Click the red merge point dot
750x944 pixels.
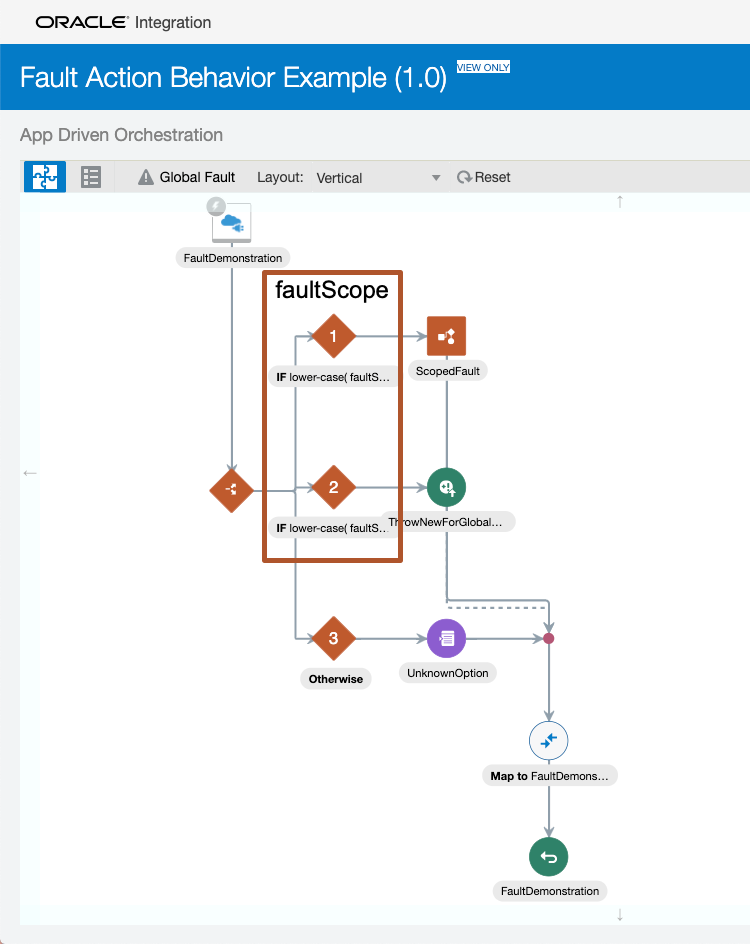[x=548, y=638]
